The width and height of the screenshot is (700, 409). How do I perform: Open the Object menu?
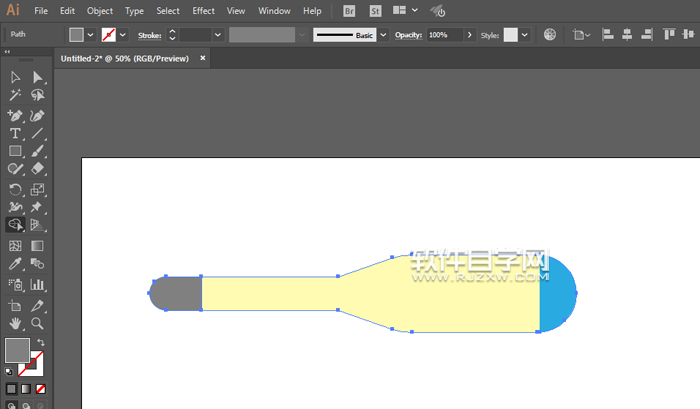(x=100, y=11)
